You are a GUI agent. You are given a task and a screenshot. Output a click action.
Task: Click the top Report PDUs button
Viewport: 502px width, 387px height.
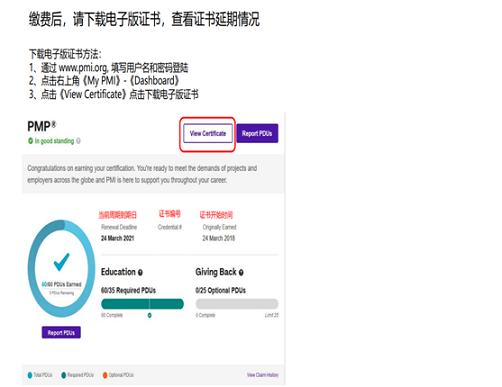(x=257, y=134)
